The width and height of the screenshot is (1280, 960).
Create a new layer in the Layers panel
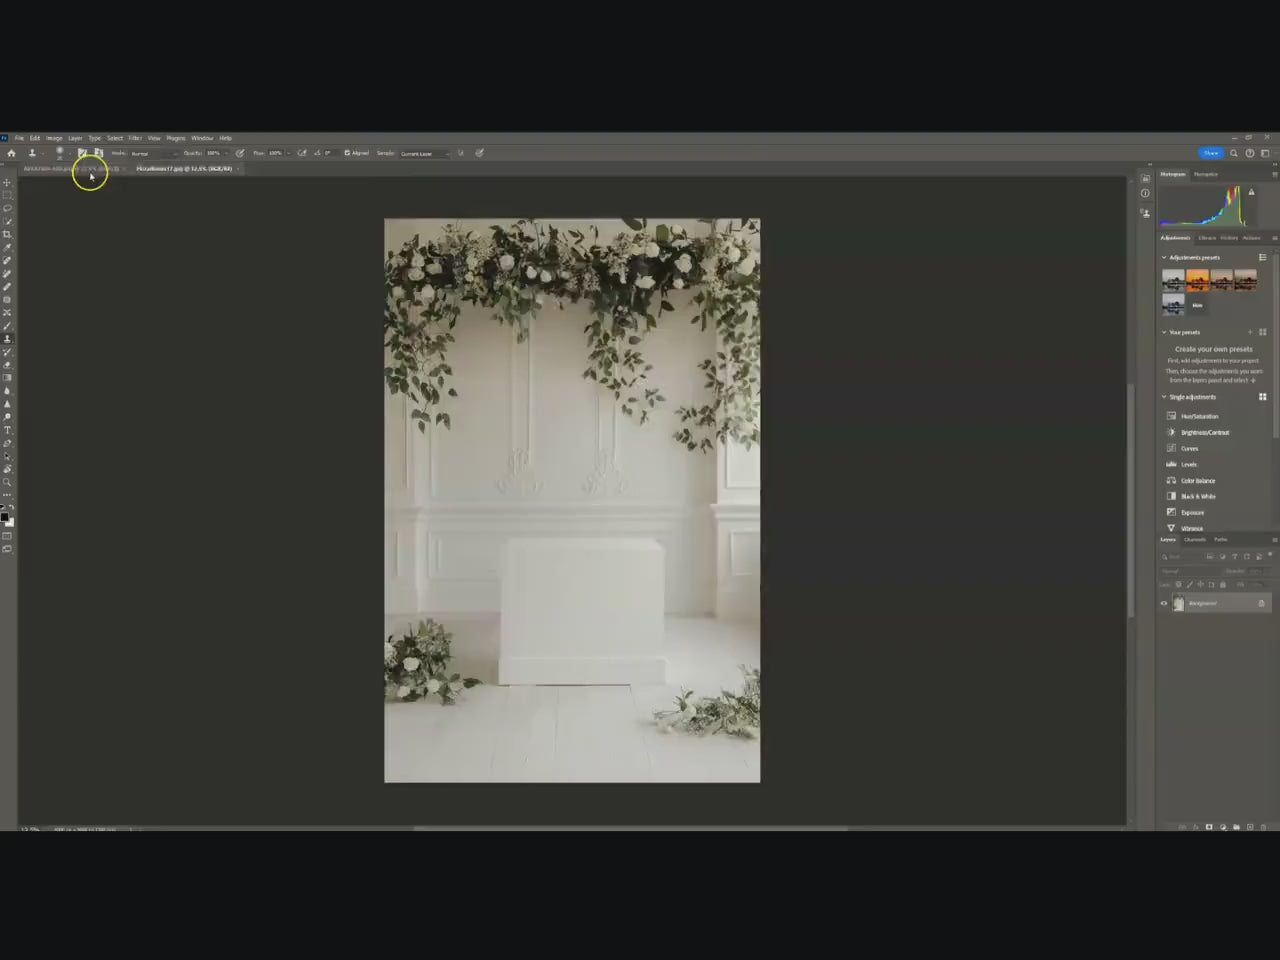1249,828
